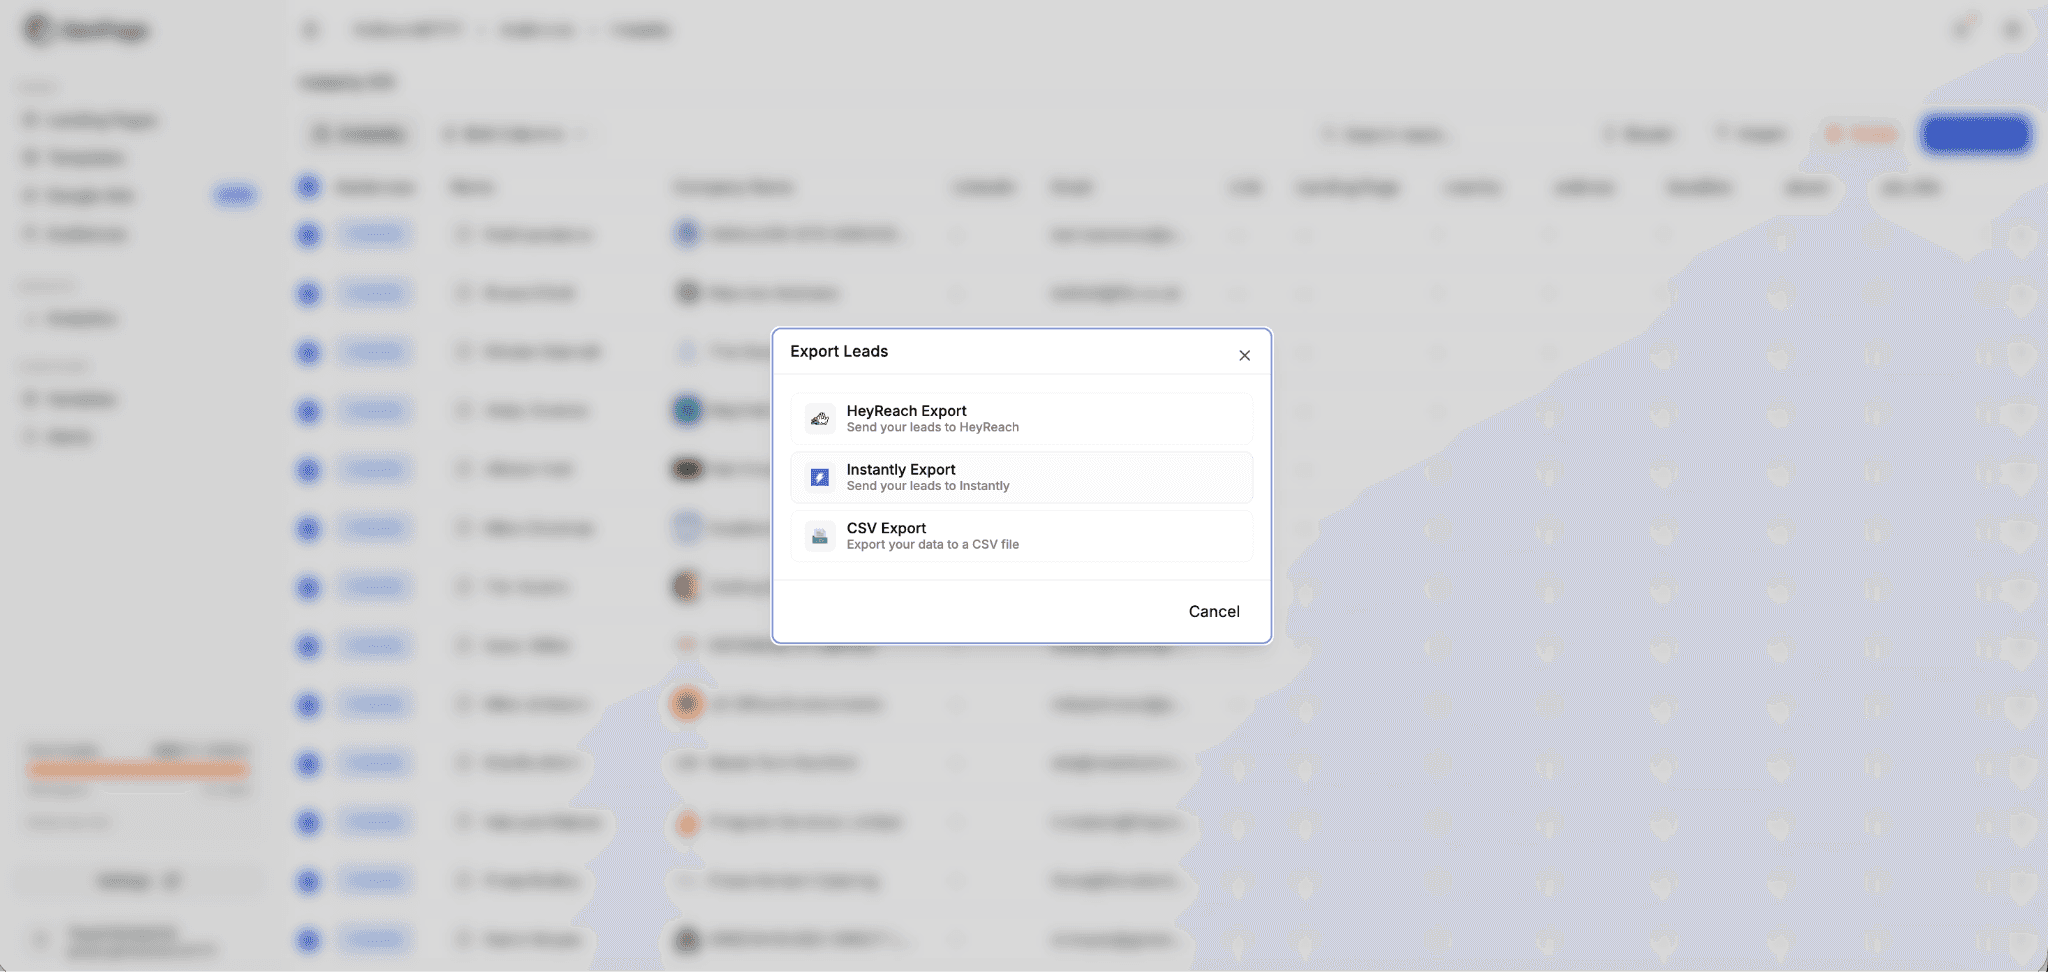Click 'Export your data to a CSV file'
Viewport: 2048px width, 972px height.
click(933, 545)
